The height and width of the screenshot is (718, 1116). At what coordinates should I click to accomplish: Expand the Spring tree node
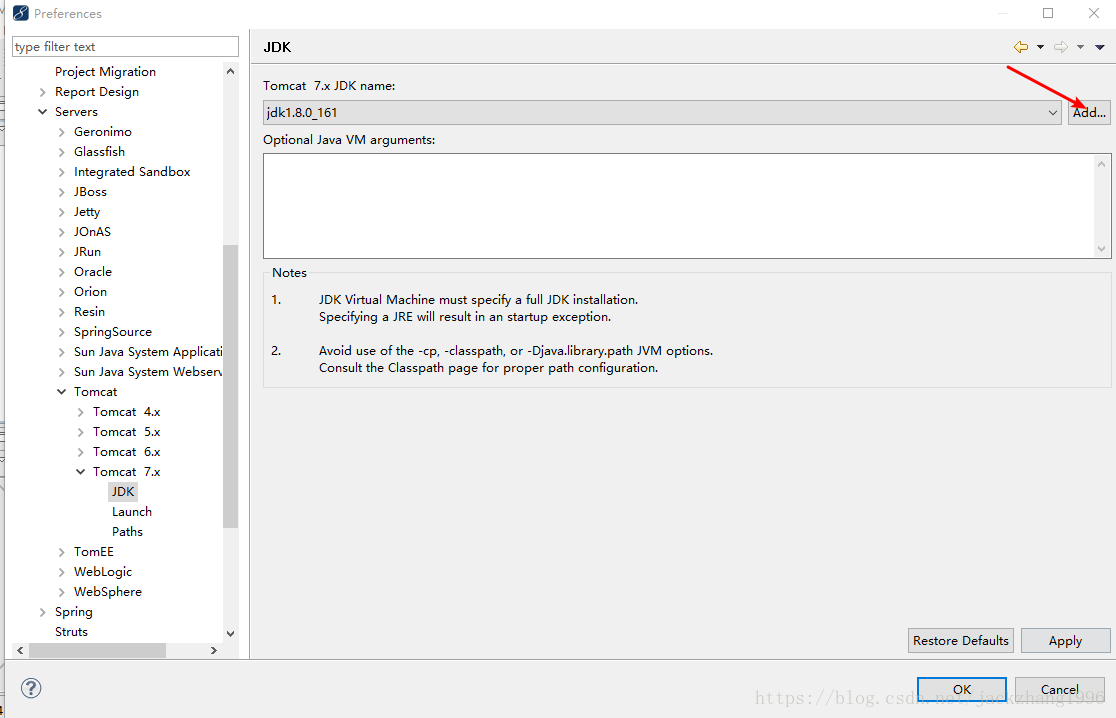pos(43,612)
